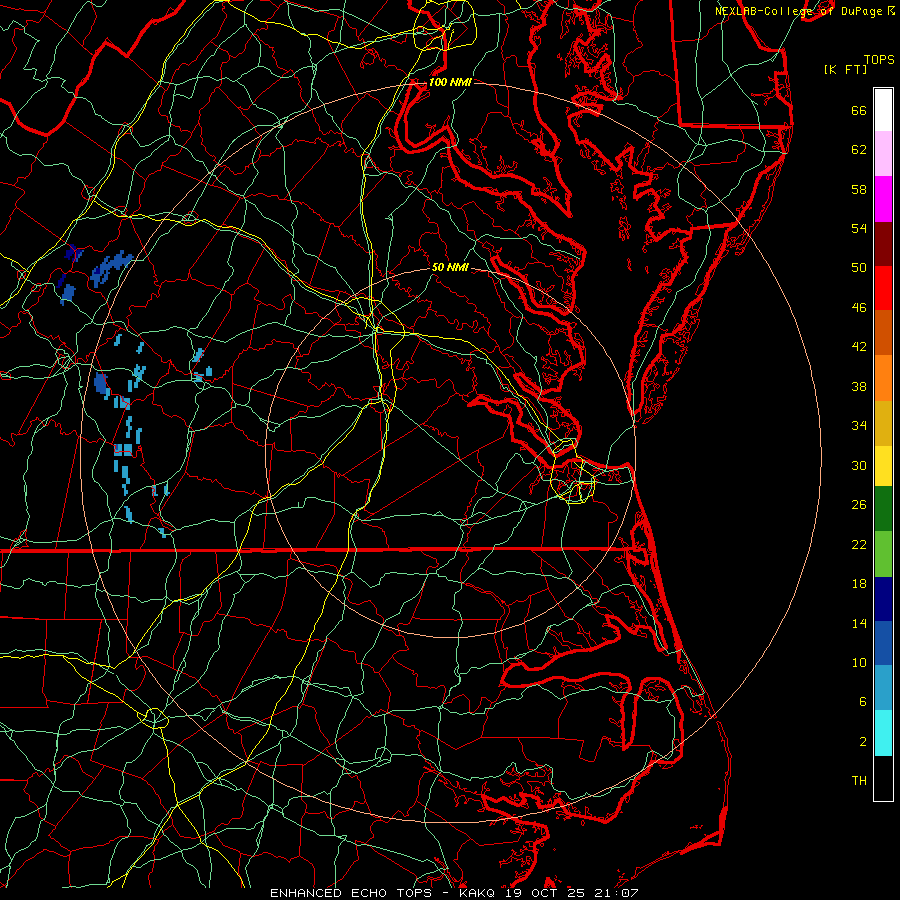
Task: Click the 22 legend value label
Action: (x=859, y=544)
